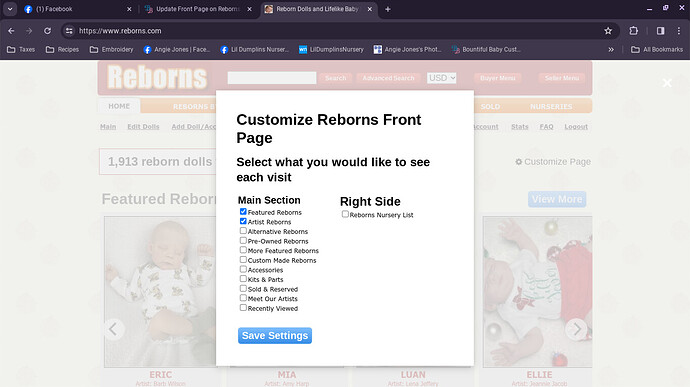The width and height of the screenshot is (690, 387).
Task: Show next dolls with right carousel arrow
Action: tap(576, 329)
